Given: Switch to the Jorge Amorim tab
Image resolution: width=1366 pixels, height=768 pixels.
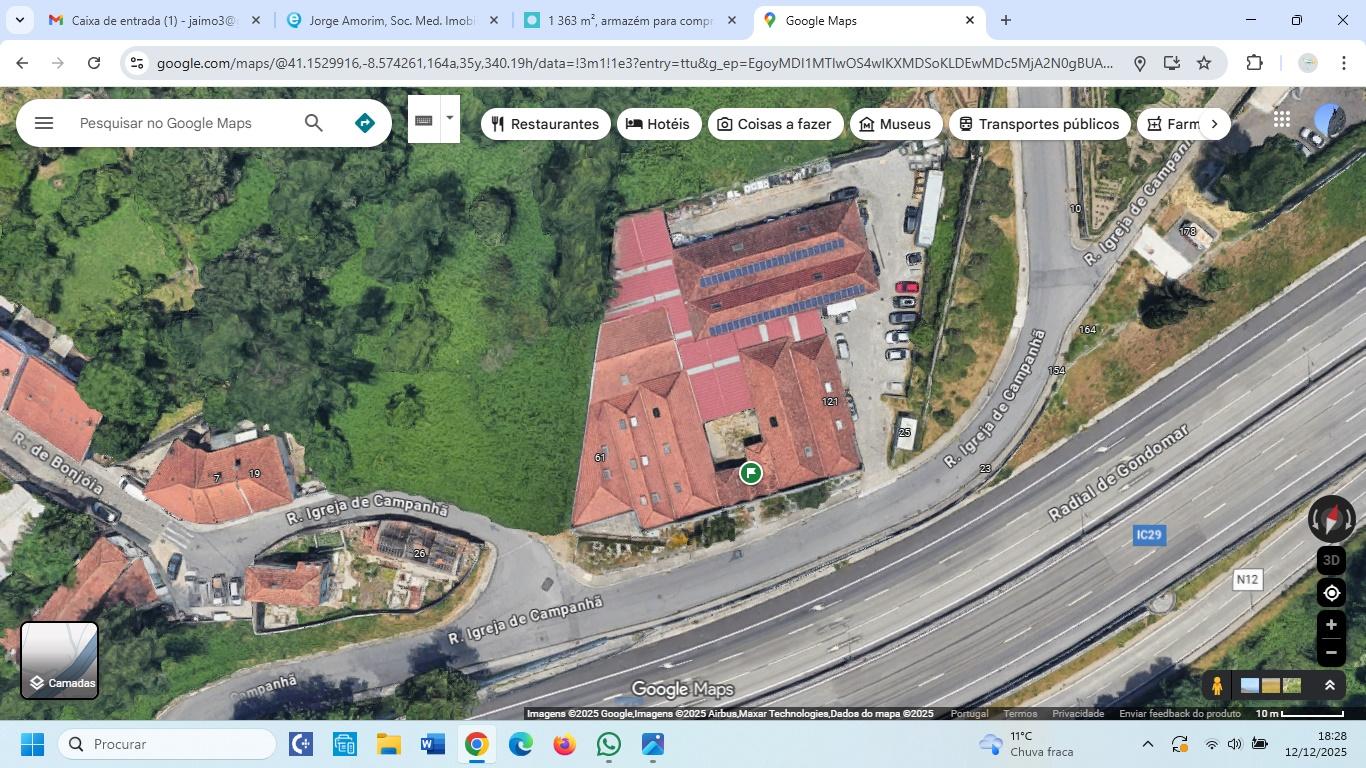Looking at the screenshot, I should click(x=391, y=20).
